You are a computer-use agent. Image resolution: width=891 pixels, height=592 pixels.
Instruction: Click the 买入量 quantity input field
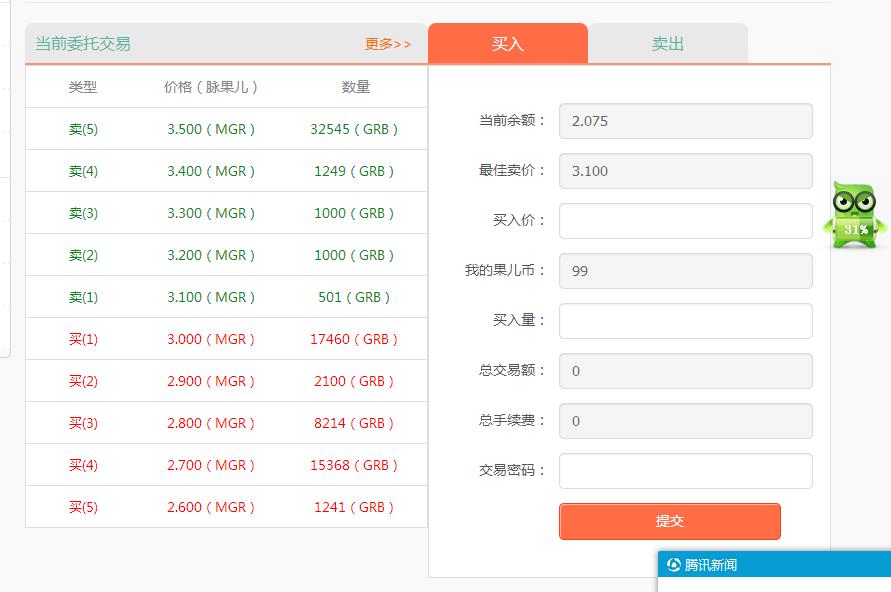(685, 321)
